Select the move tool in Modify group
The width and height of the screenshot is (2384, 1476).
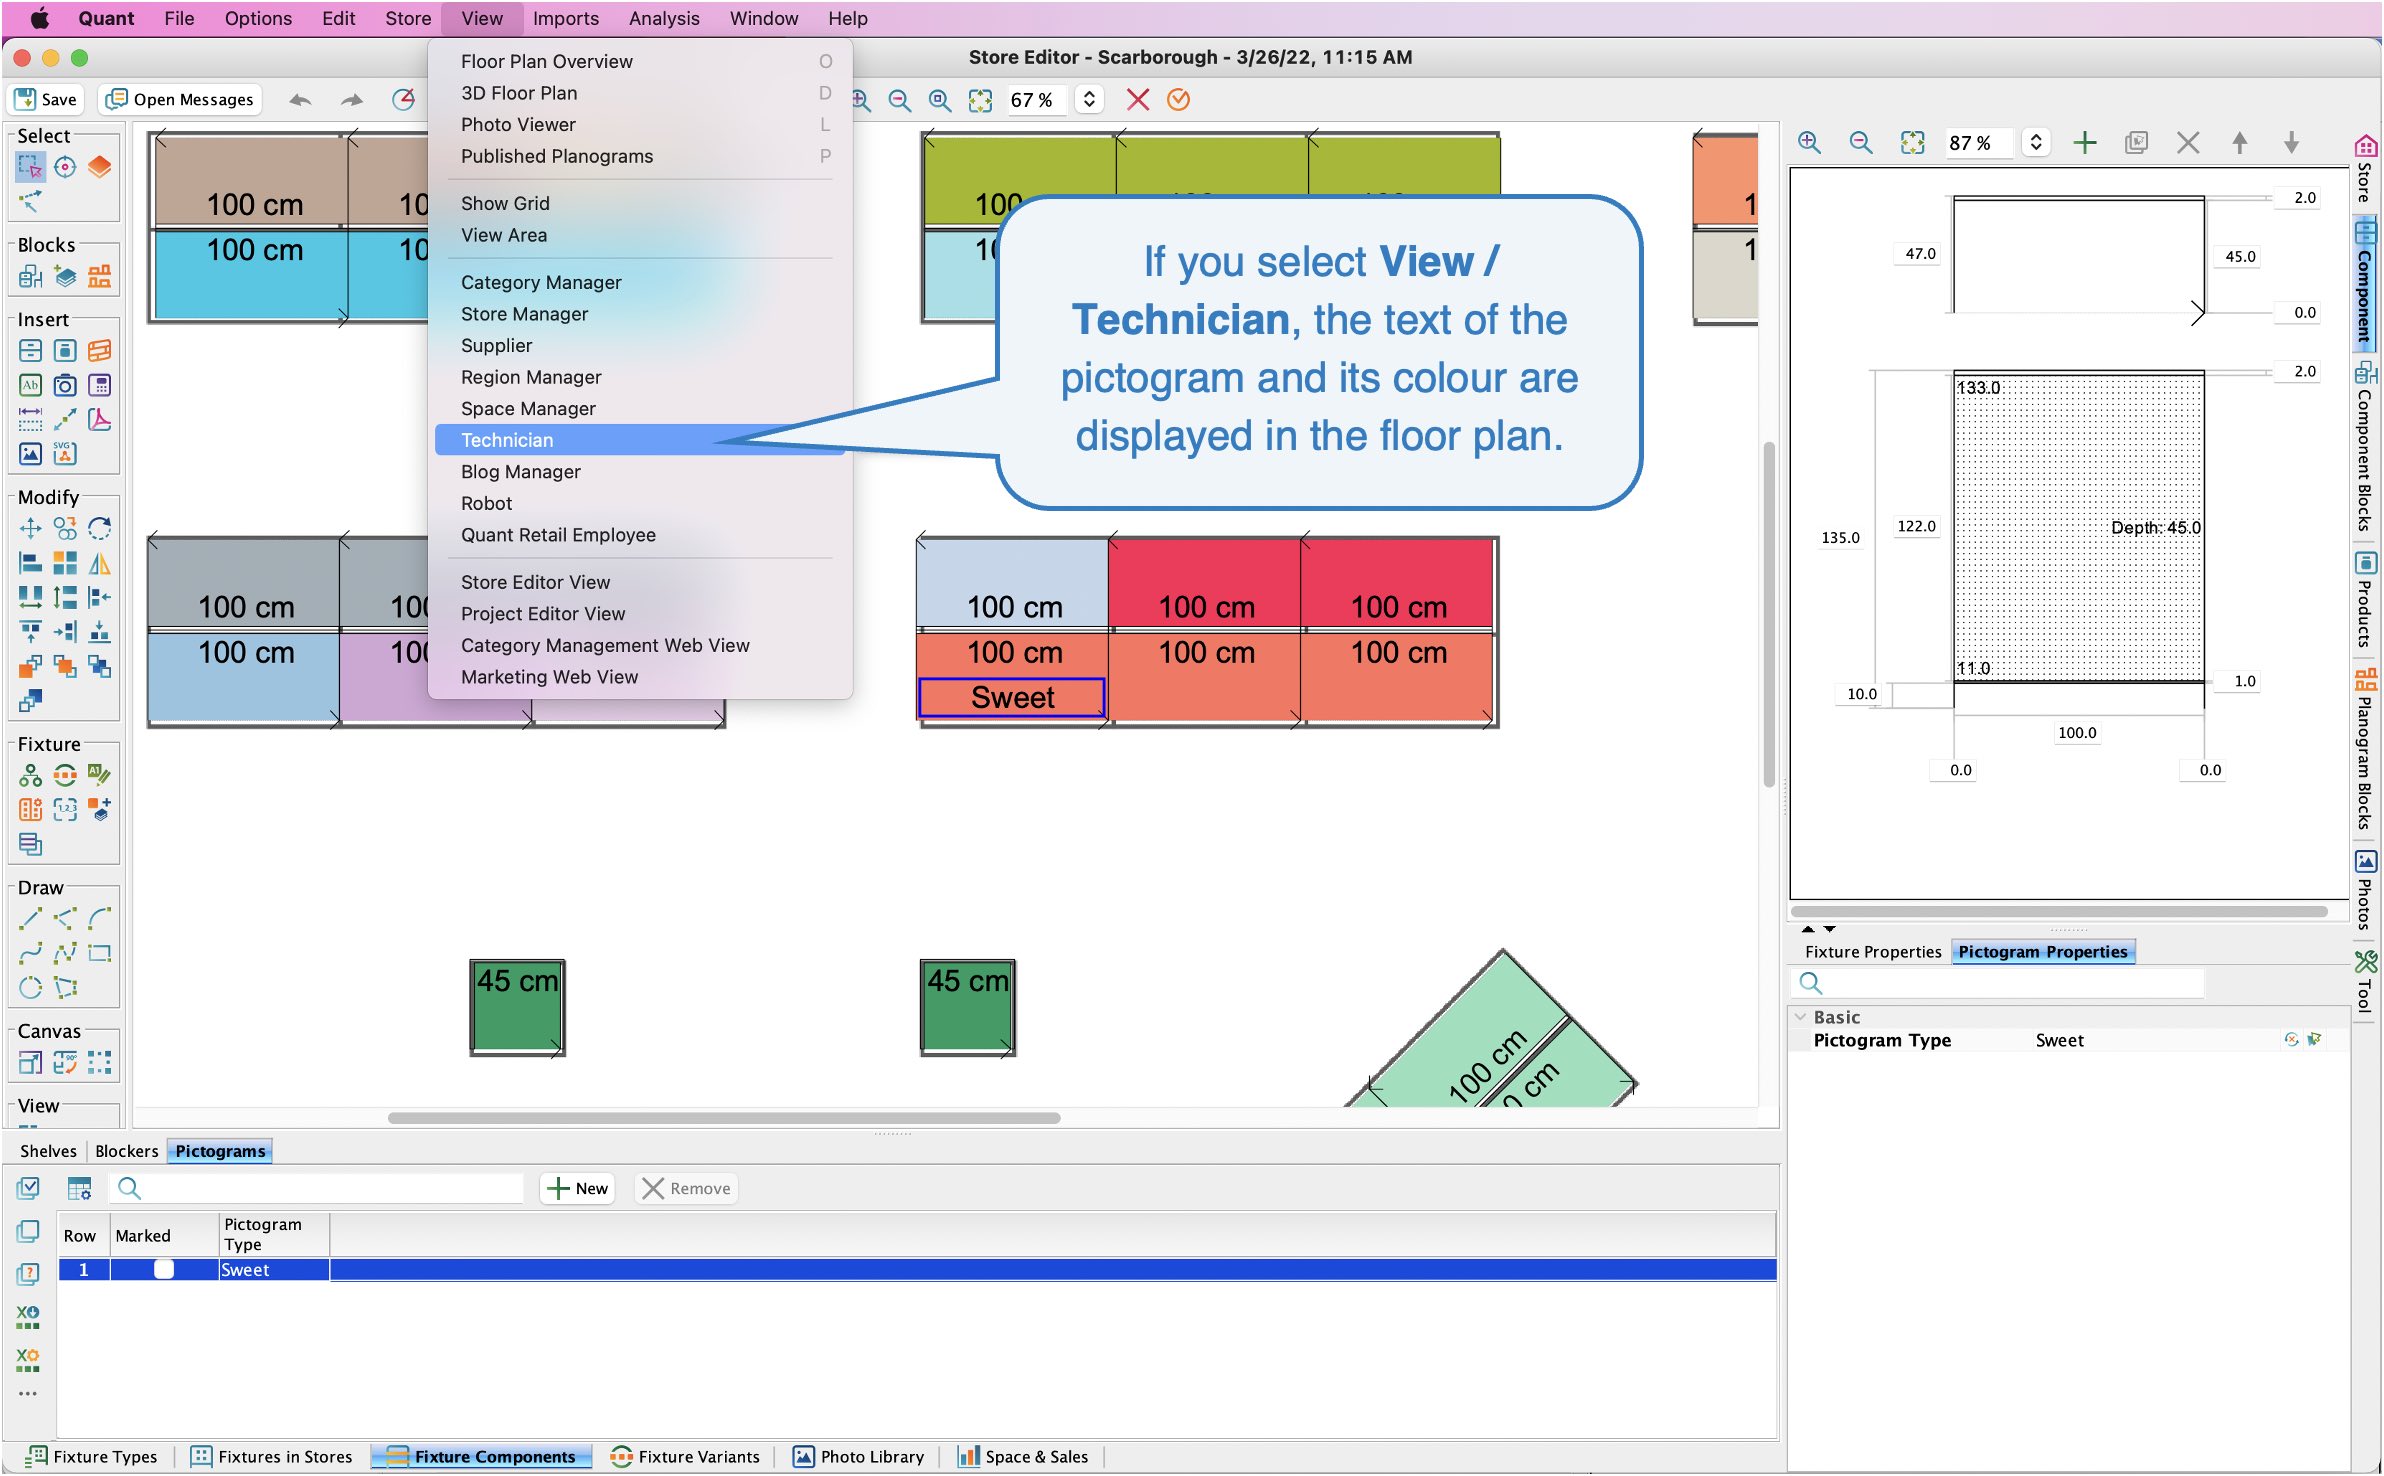coord(30,528)
